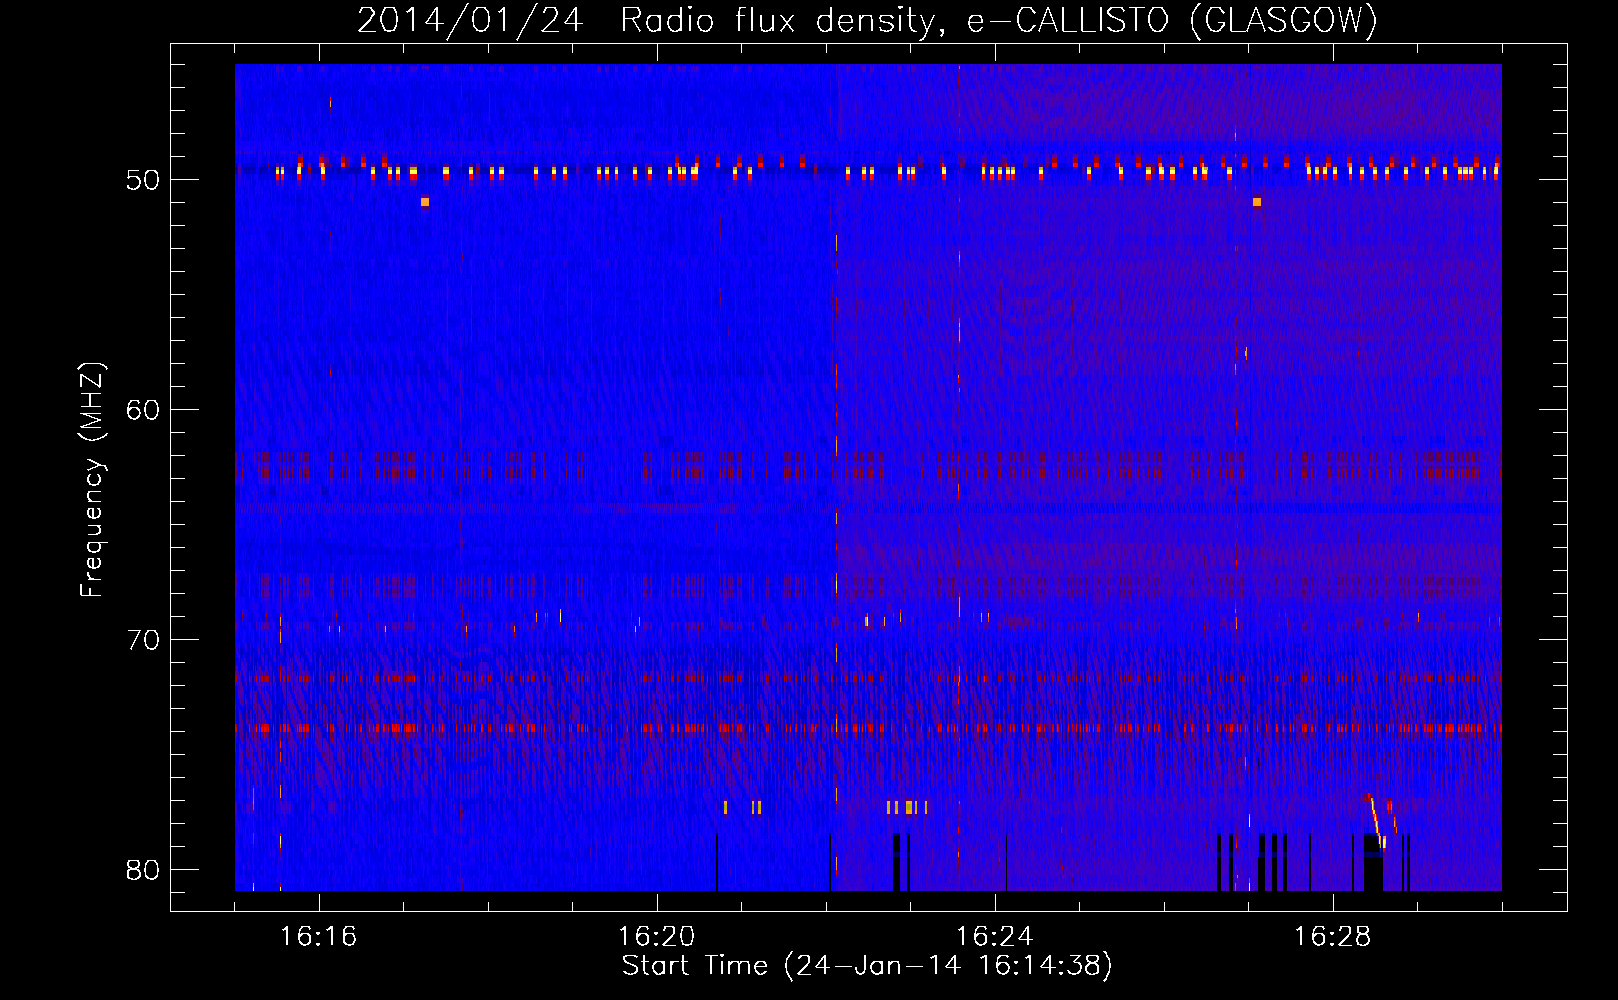The image size is (1618, 1000).
Task: Click the 'Start Time (24-Jan-14 16:14:38)' label
Action: (867, 966)
